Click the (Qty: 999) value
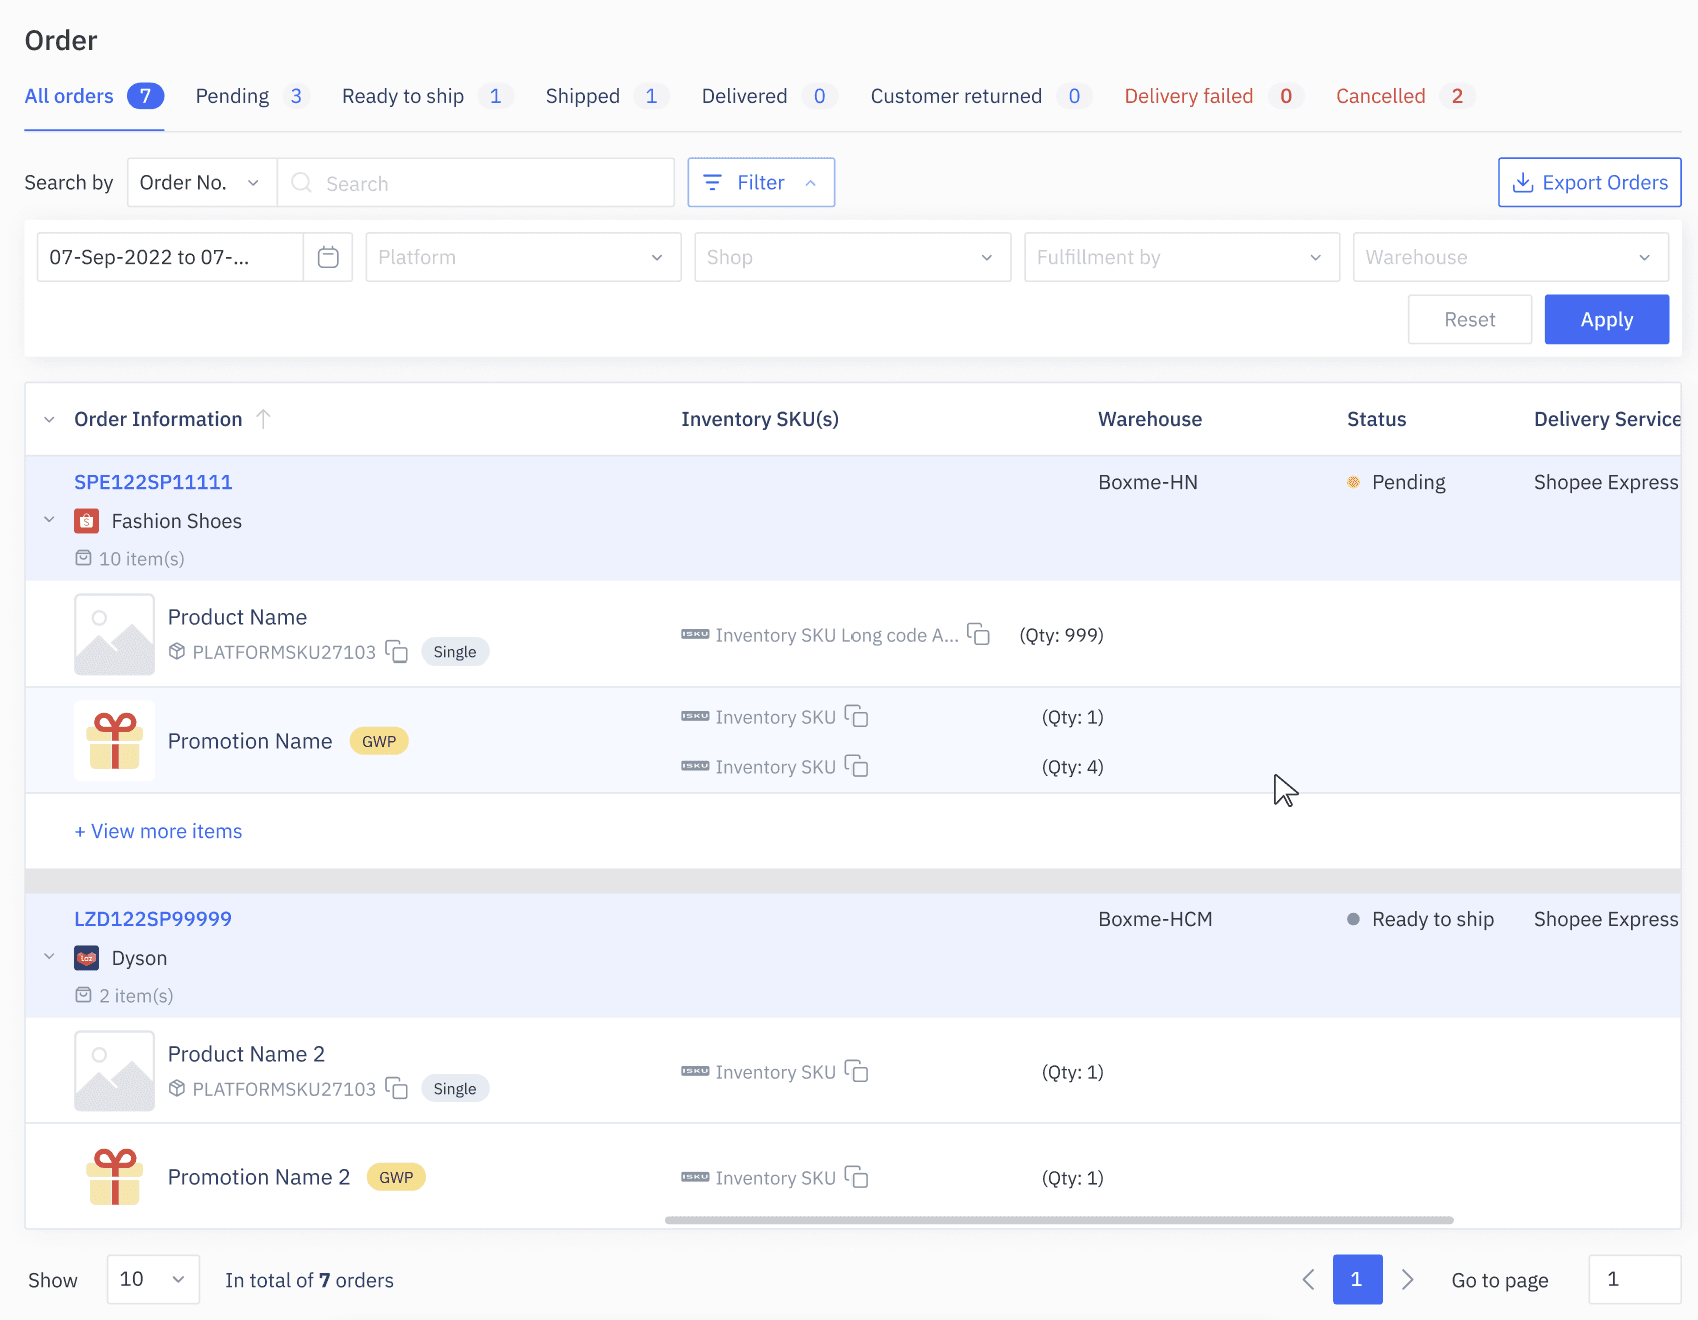The image size is (1698, 1320). pyautogui.click(x=1061, y=635)
